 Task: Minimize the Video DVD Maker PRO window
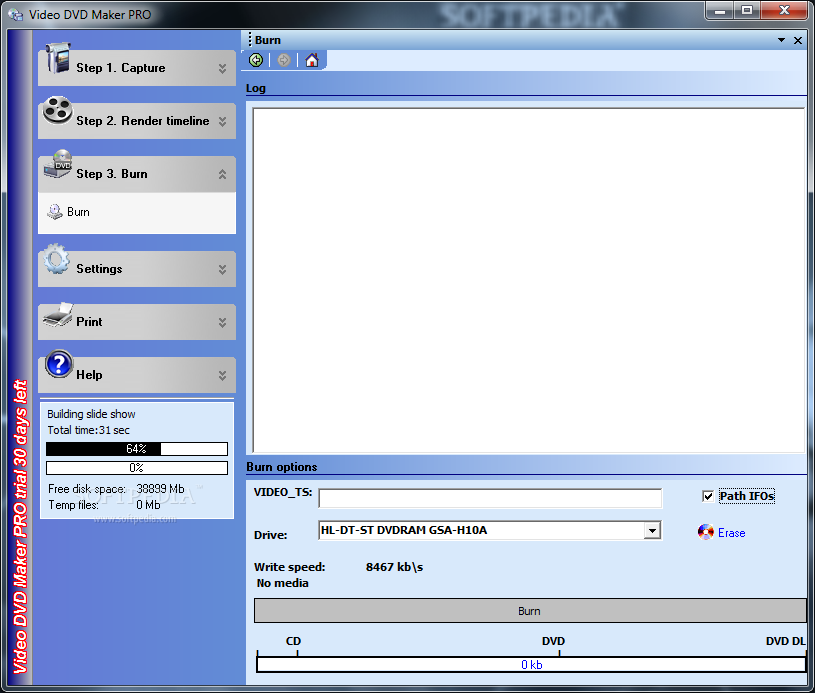pyautogui.click(x=720, y=10)
